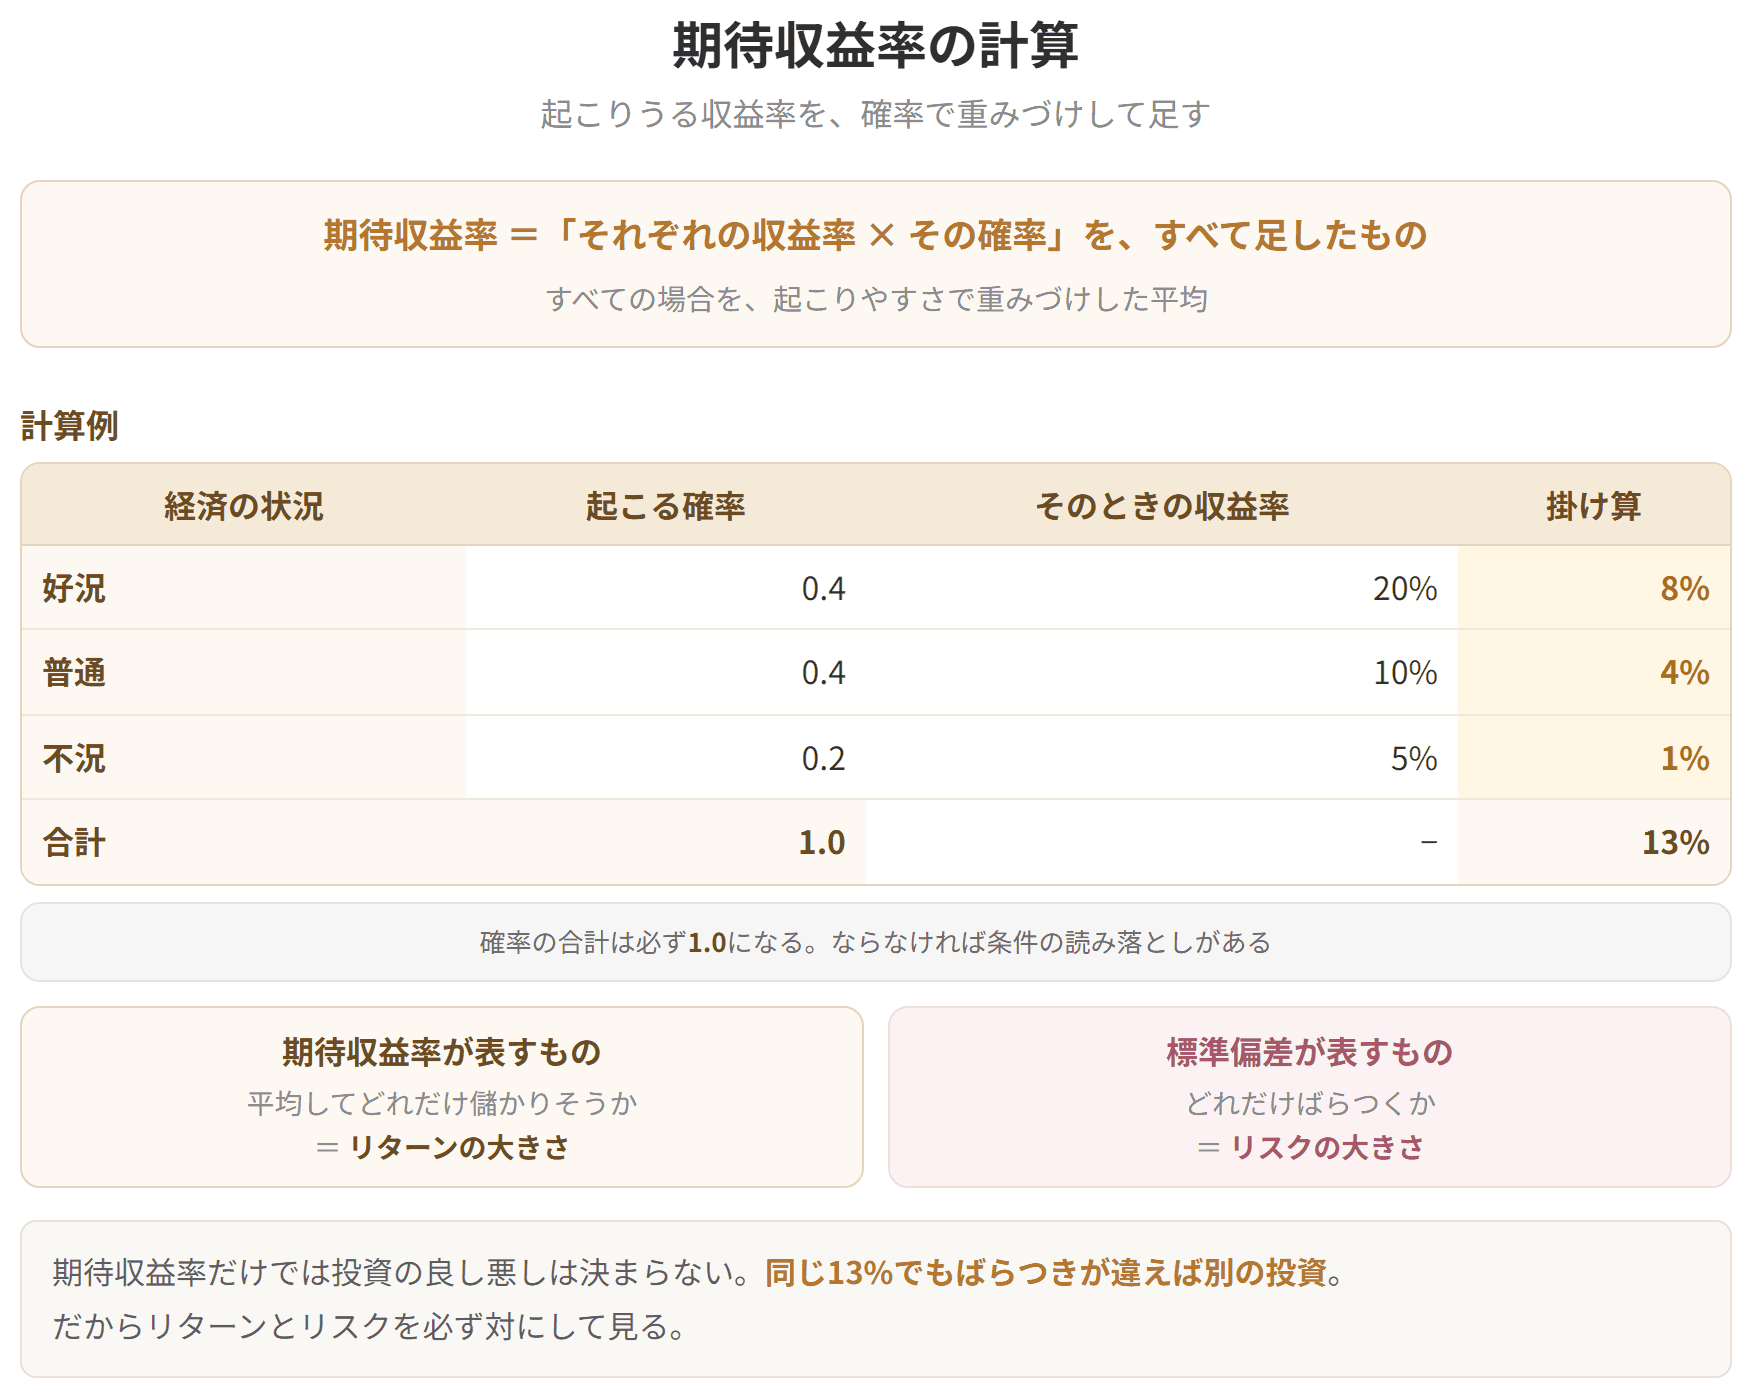Click the note すべての場合を、起こりやすさで重みづけした平均
Screen dimensions: 1752x1398
(876, 299)
